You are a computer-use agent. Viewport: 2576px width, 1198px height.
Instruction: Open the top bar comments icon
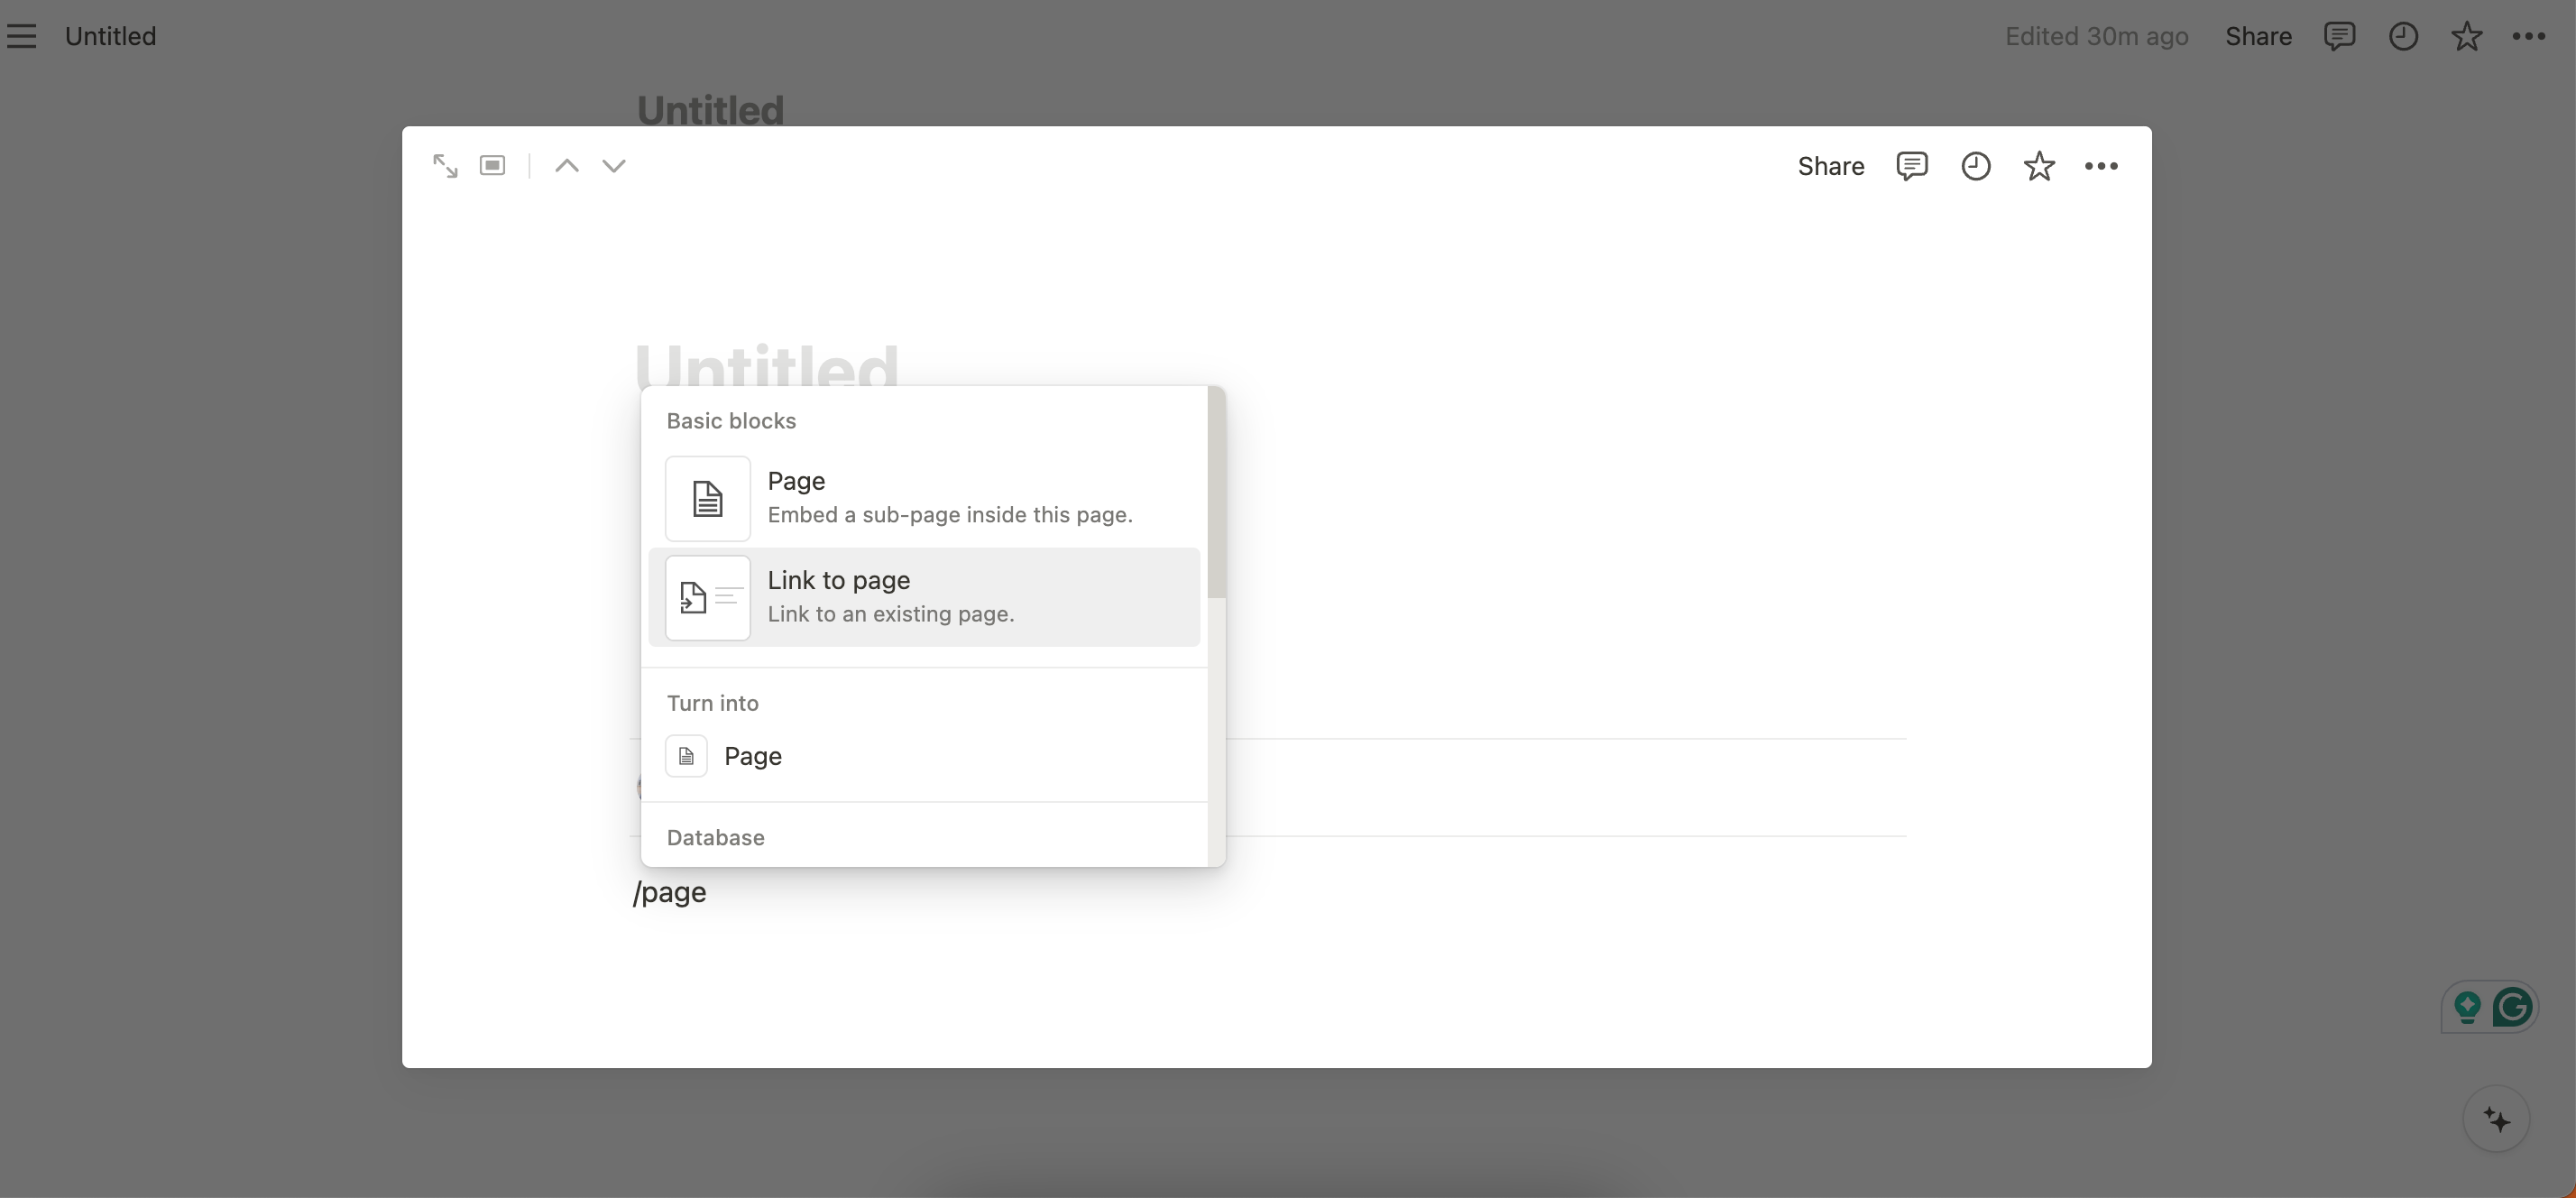2339,36
